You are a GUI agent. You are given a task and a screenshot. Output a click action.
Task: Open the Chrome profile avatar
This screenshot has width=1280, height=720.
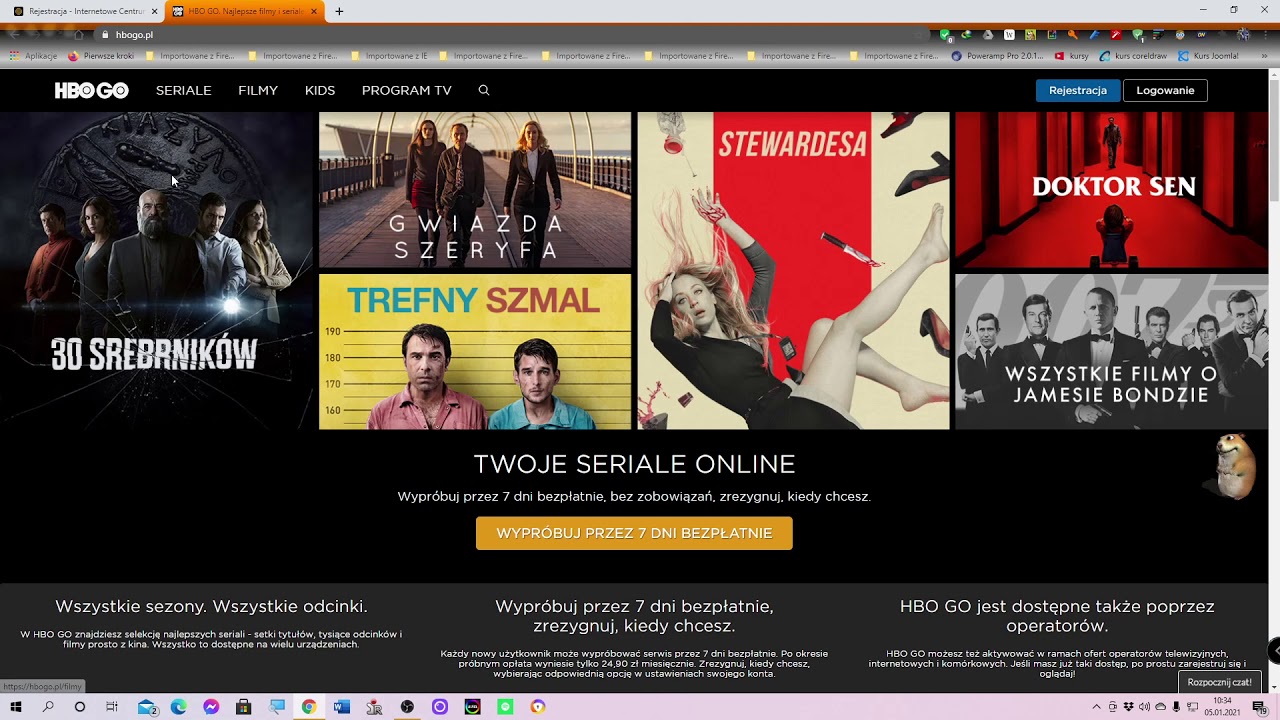[x=1243, y=35]
